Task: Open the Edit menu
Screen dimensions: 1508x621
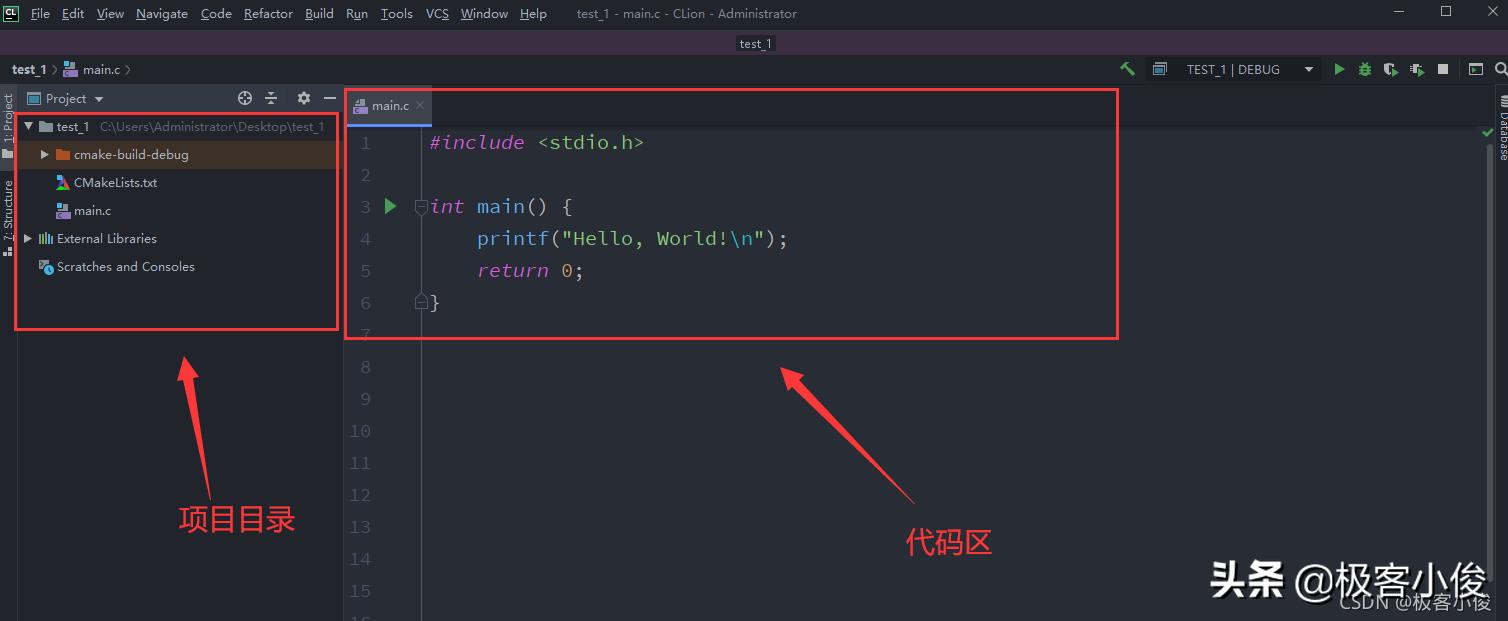Action: point(73,14)
